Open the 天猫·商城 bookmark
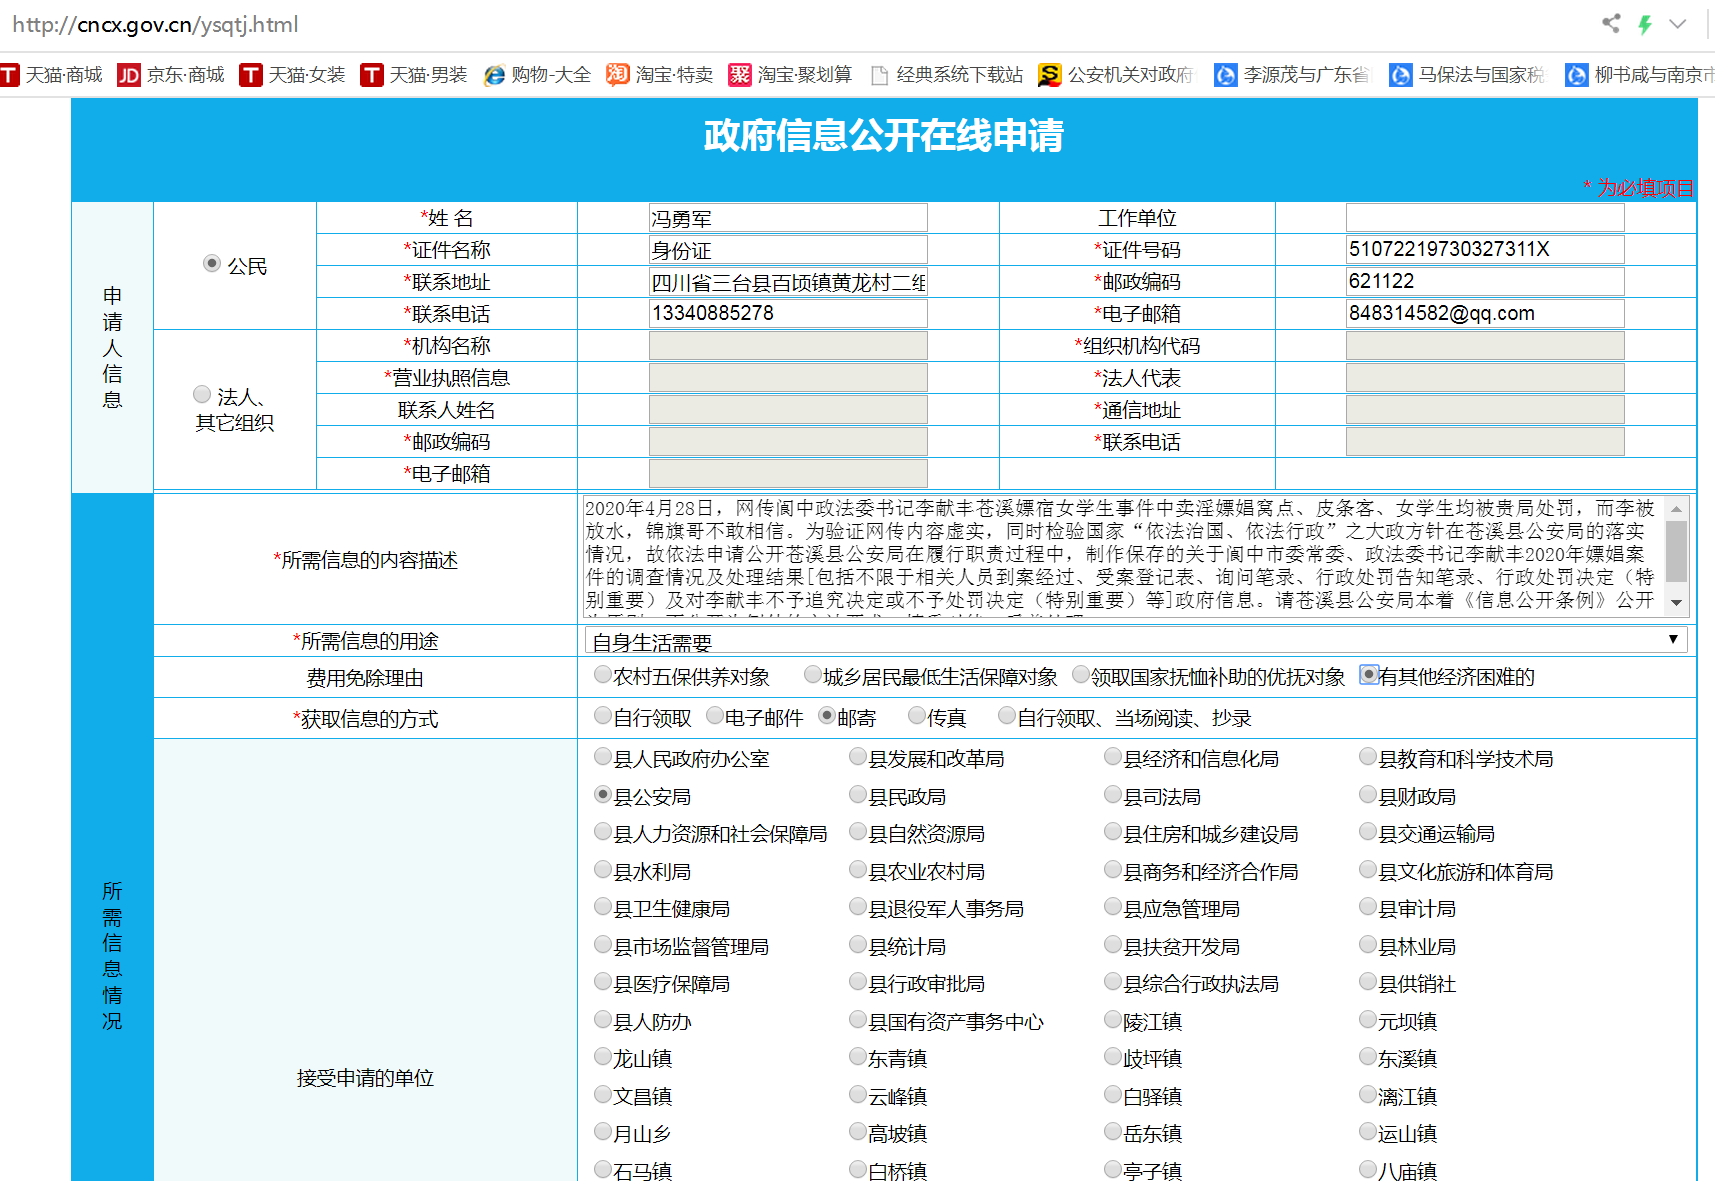 [52, 75]
